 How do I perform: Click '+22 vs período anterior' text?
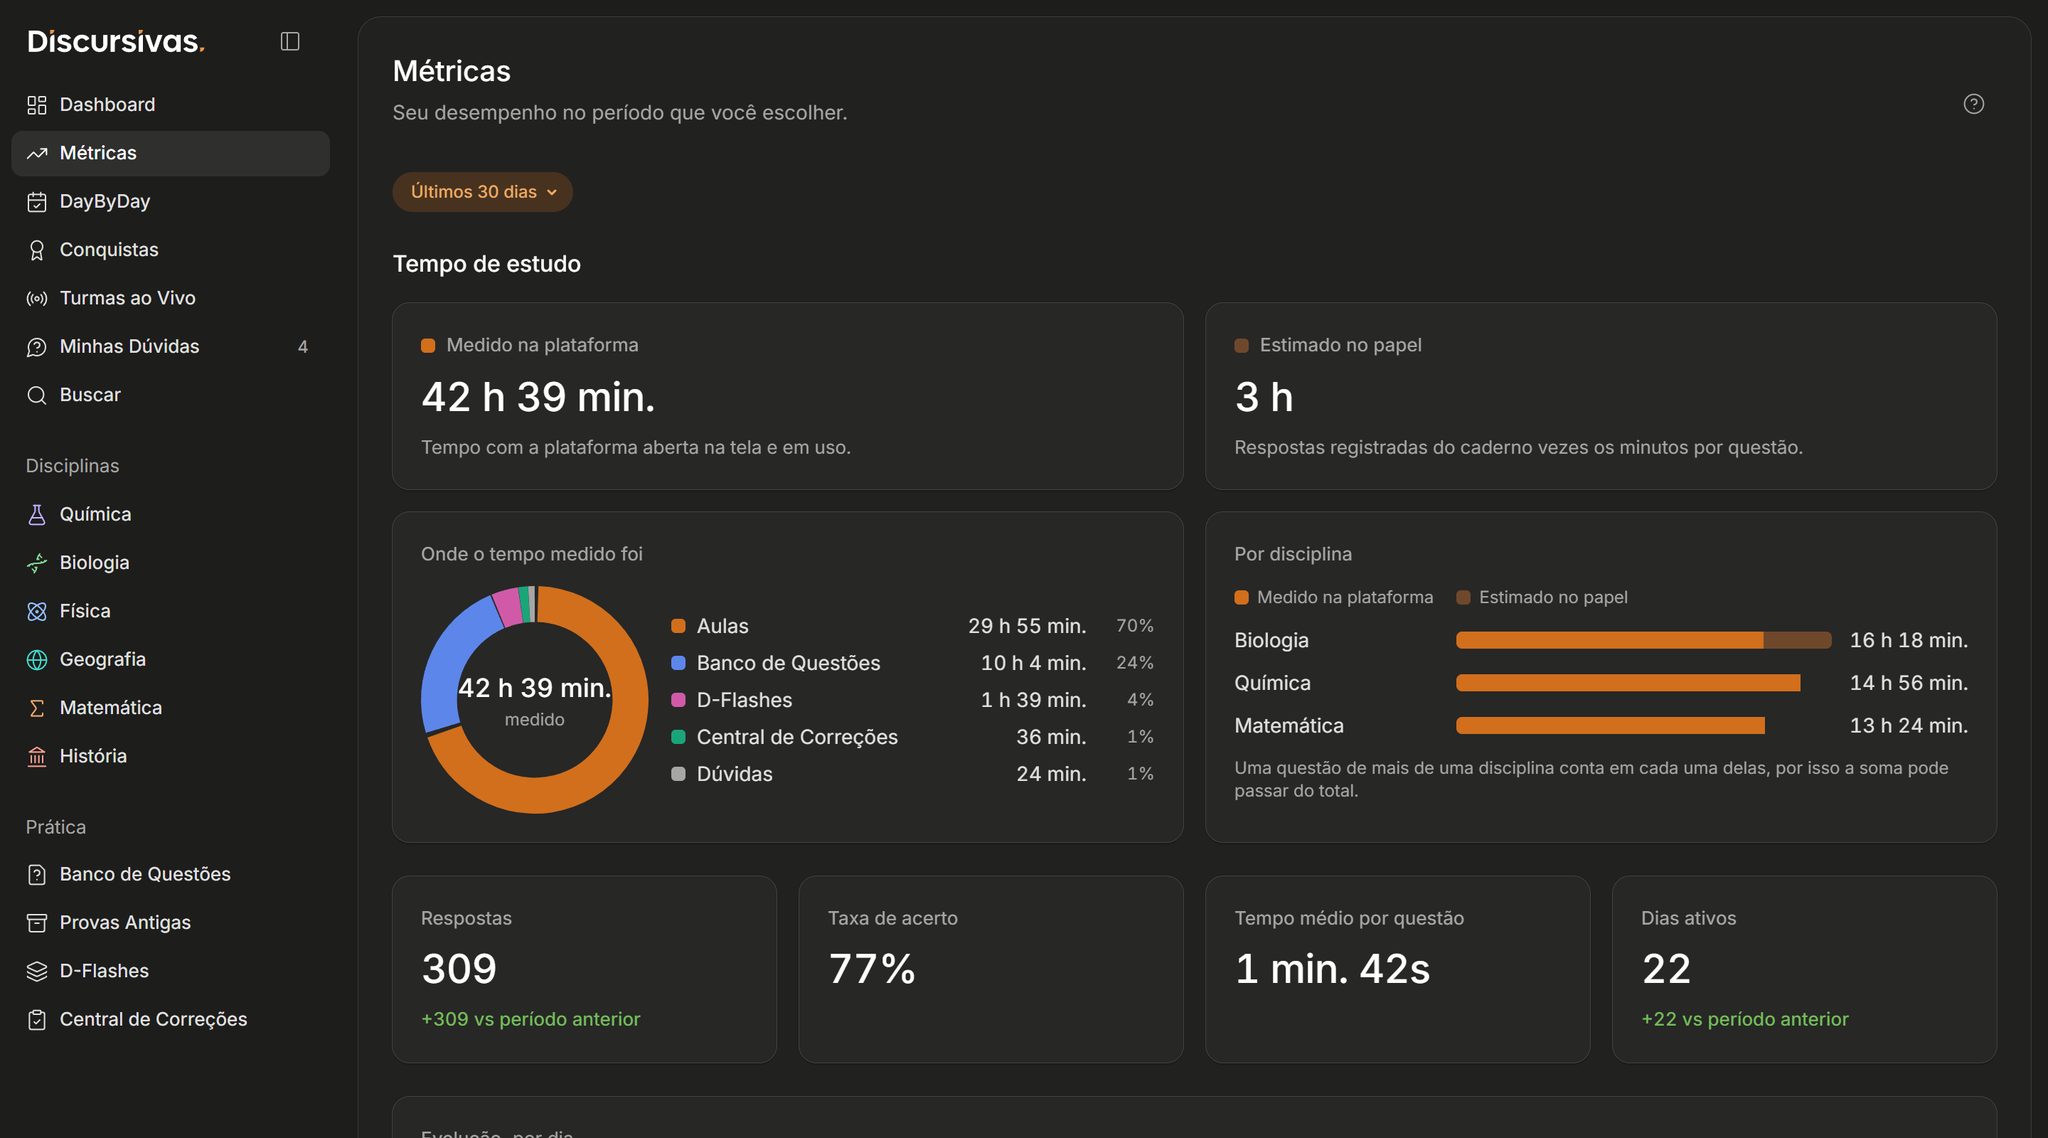(x=1745, y=1019)
